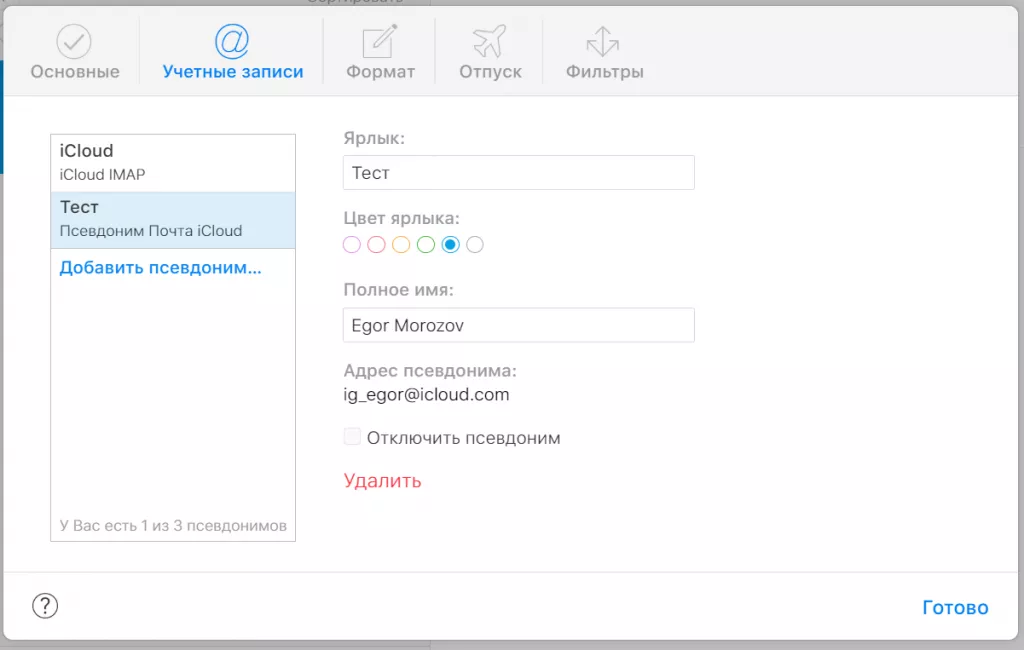Open the Основные checkmark settings tab
The width and height of the screenshot is (1024, 650).
(x=74, y=53)
